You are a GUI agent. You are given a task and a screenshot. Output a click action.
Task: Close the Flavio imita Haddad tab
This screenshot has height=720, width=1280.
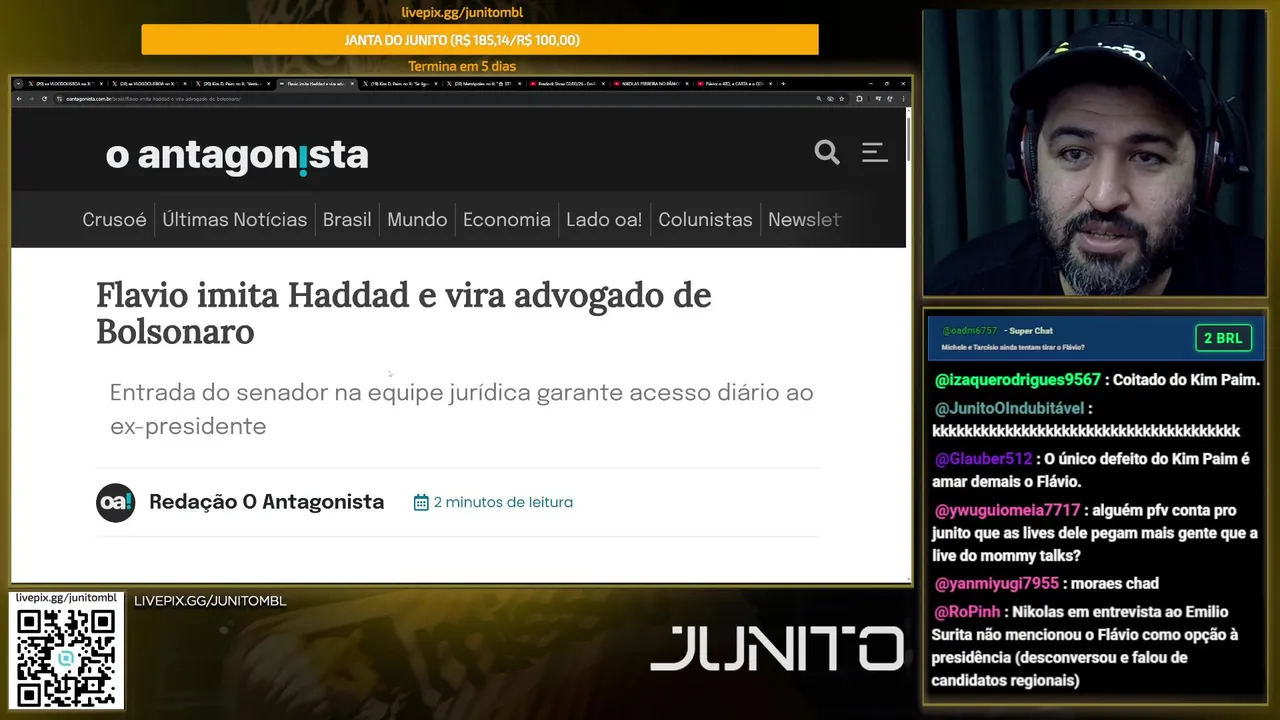352,83
